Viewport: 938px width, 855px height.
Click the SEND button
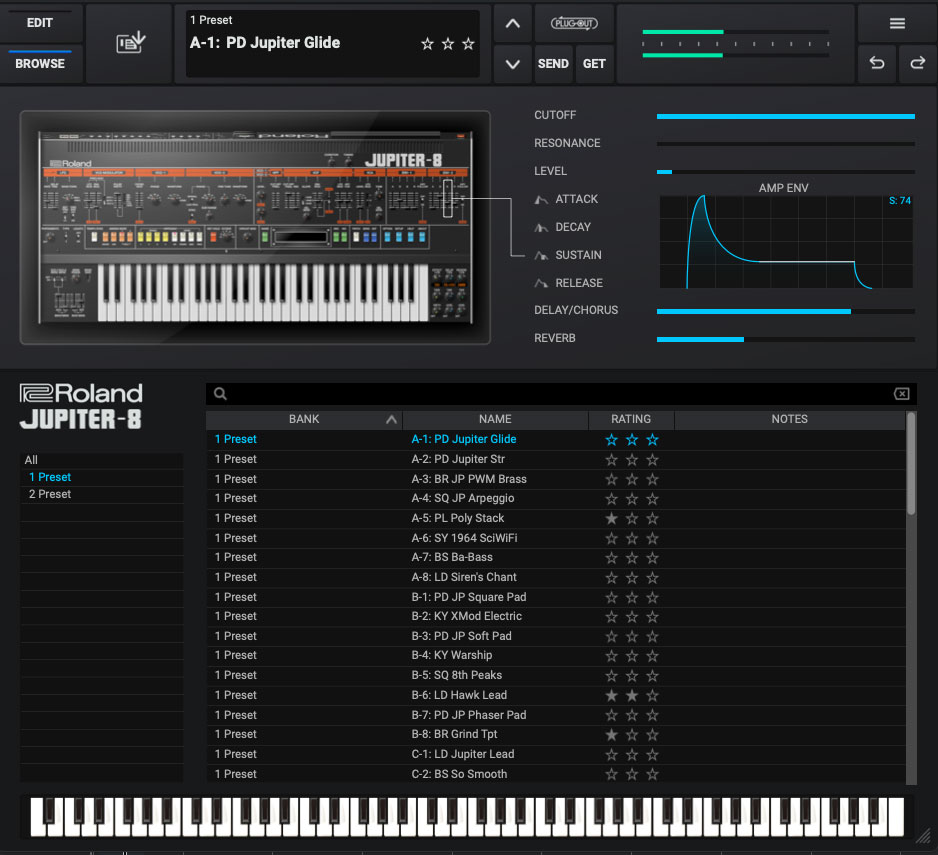click(553, 64)
